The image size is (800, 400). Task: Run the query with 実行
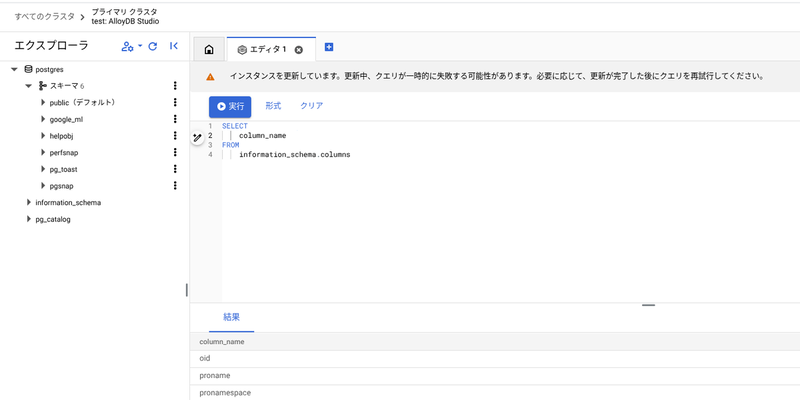[230, 107]
